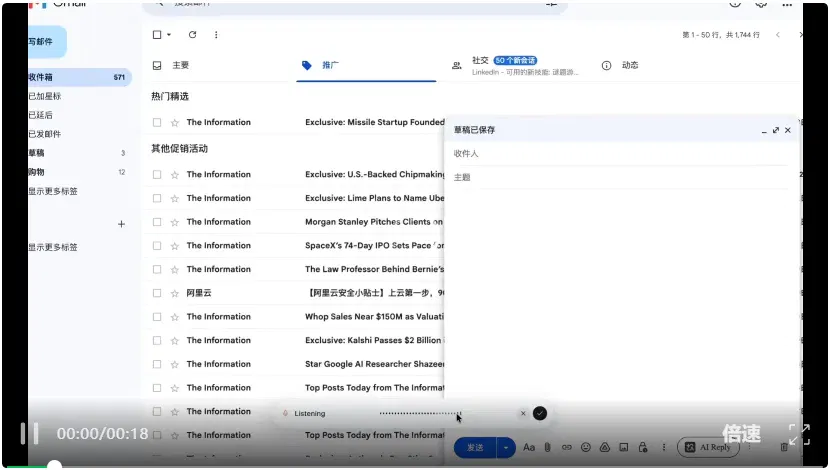Open the 已发邮件 folder
830x470 pixels.
point(45,134)
